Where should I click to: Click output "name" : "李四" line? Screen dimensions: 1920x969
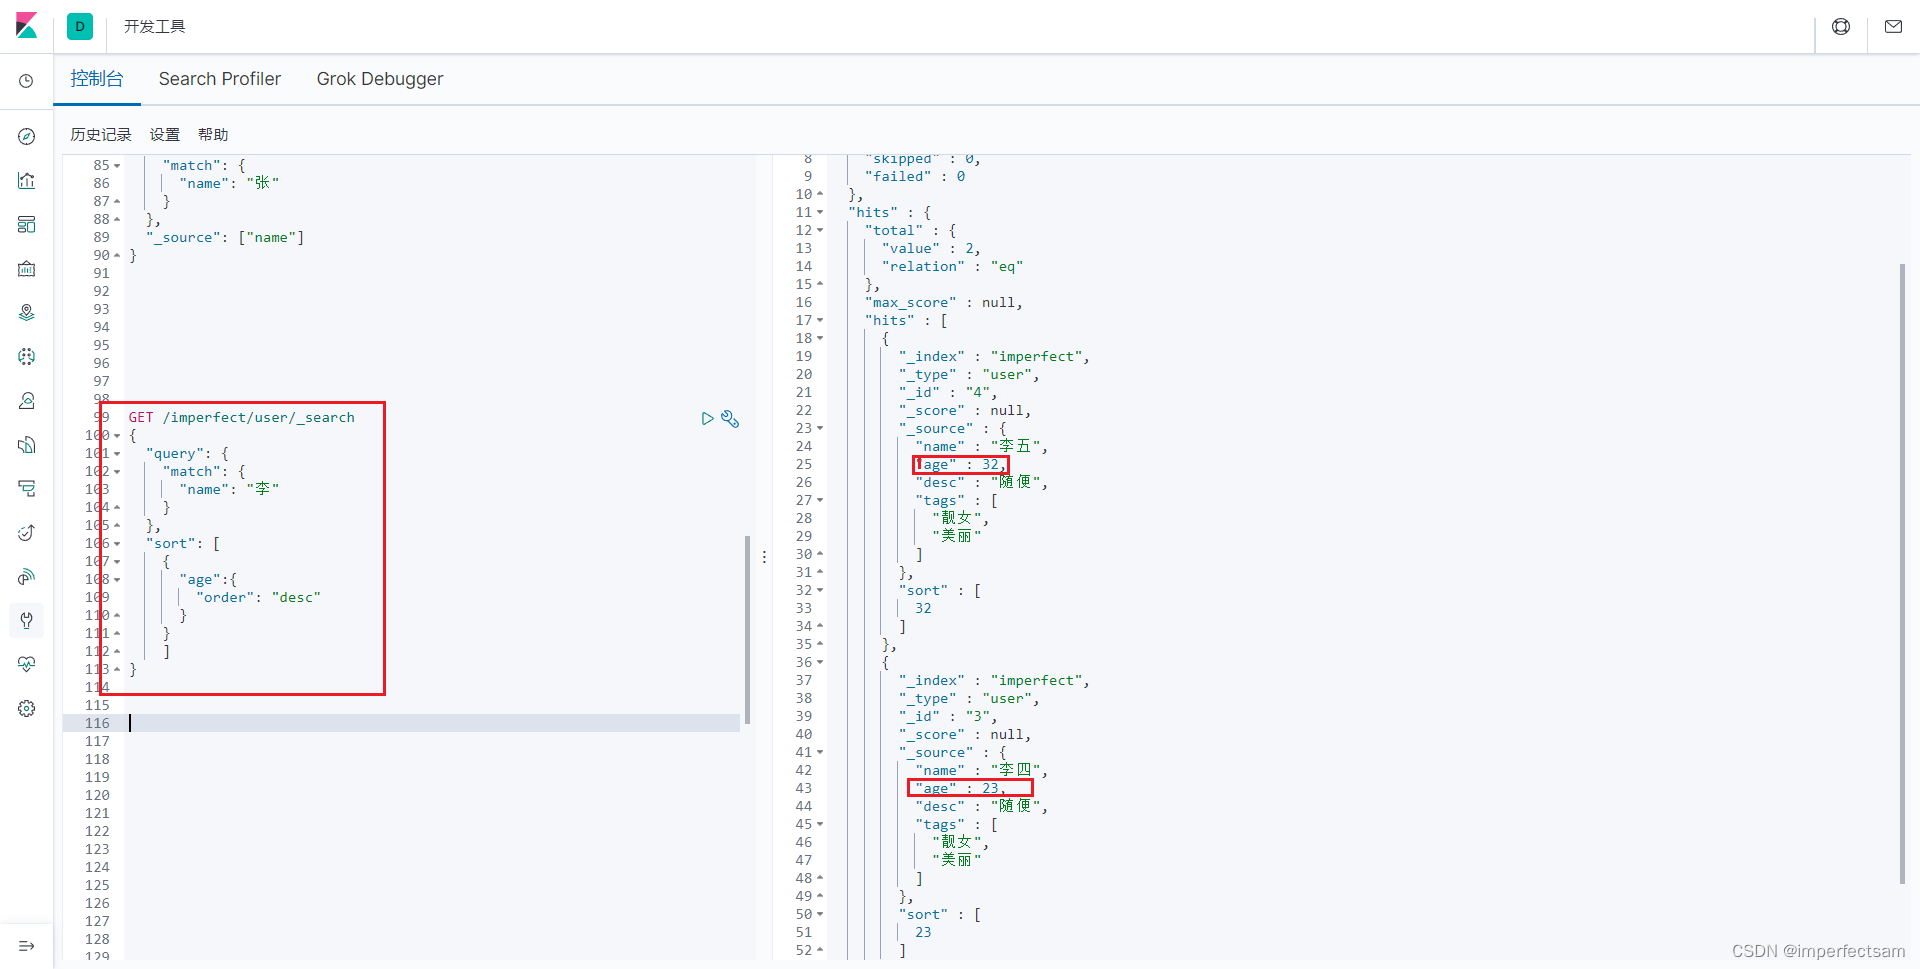tap(981, 771)
